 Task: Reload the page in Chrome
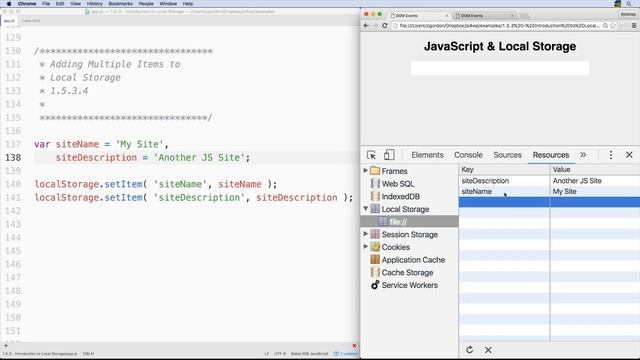coord(384,25)
